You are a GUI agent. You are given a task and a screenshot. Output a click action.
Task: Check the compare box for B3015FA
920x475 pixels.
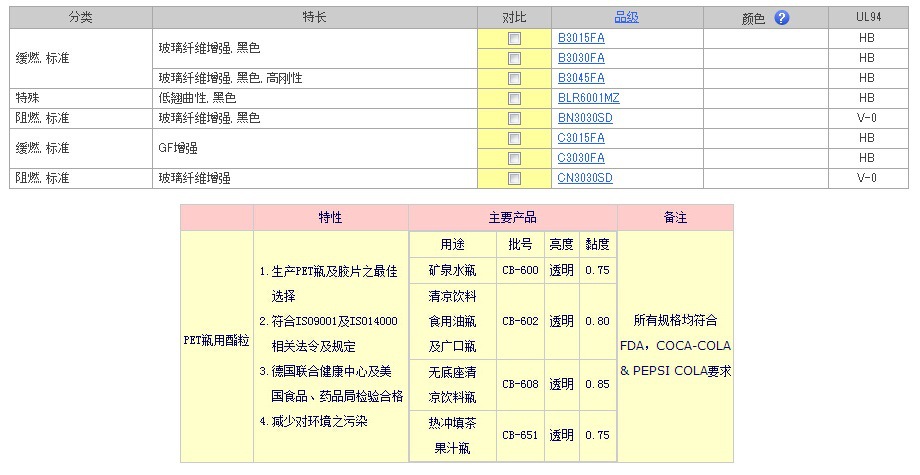pyautogui.click(x=514, y=38)
